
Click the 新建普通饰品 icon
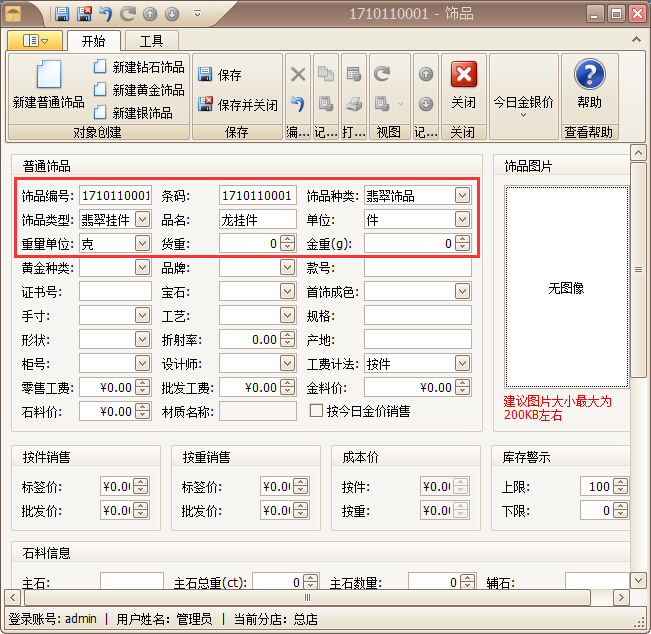(48, 76)
